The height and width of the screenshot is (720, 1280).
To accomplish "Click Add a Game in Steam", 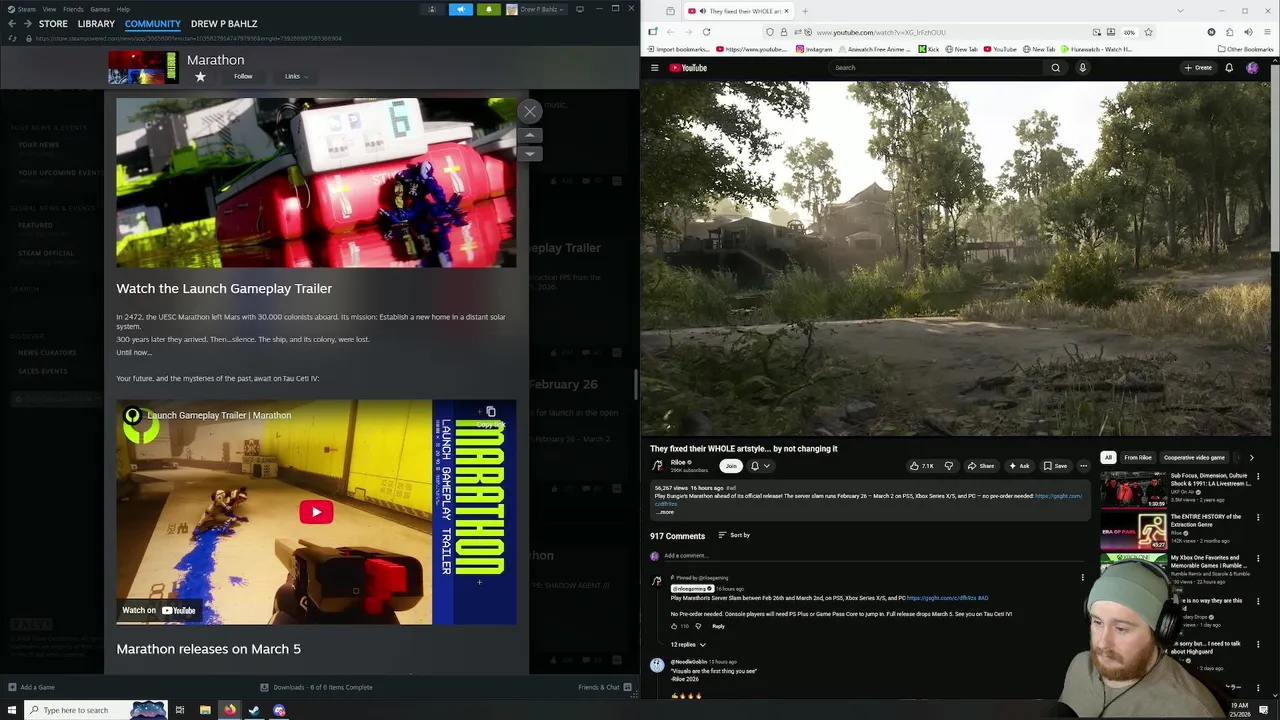I will pos(30,687).
